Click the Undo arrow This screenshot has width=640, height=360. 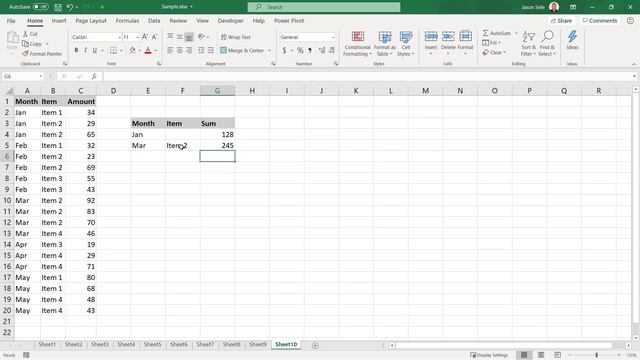70,7
